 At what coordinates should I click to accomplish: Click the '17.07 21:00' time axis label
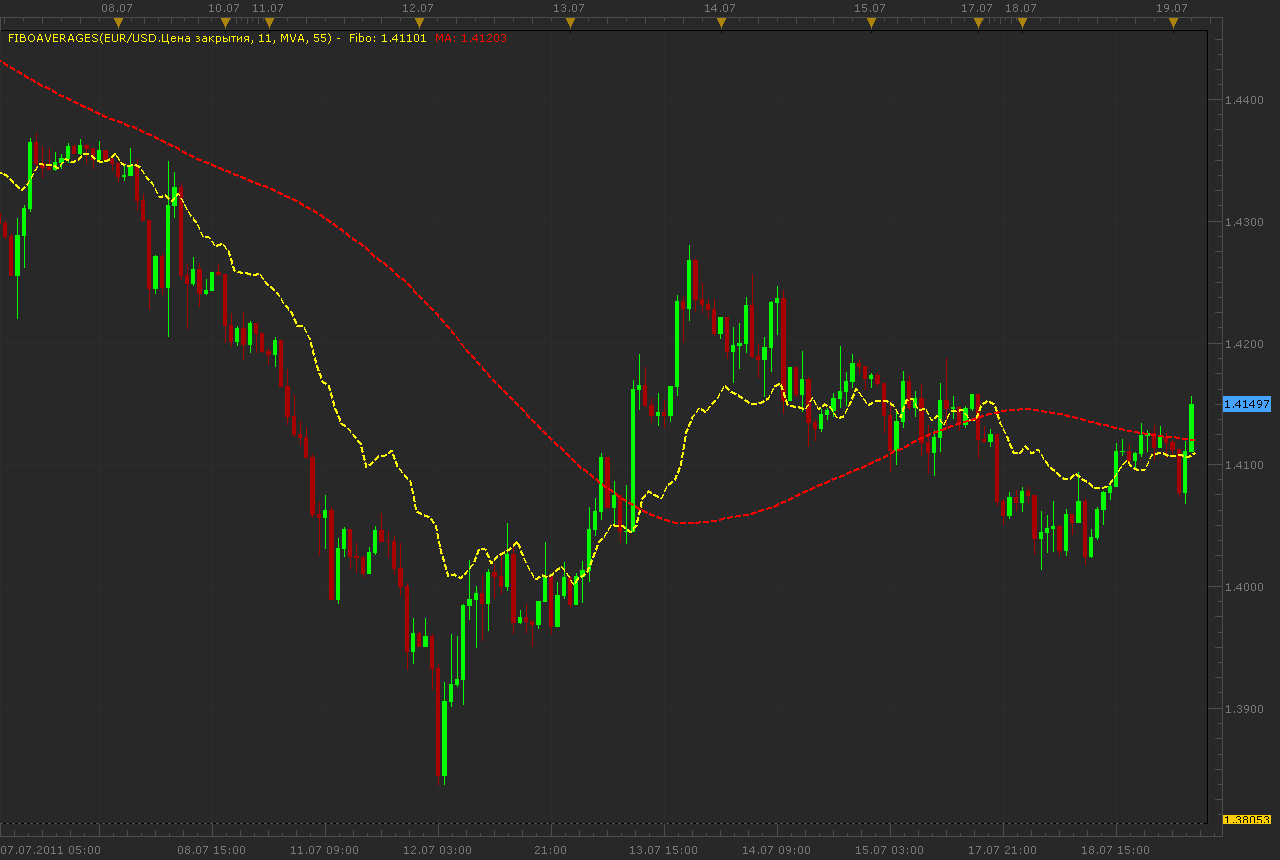click(1002, 851)
